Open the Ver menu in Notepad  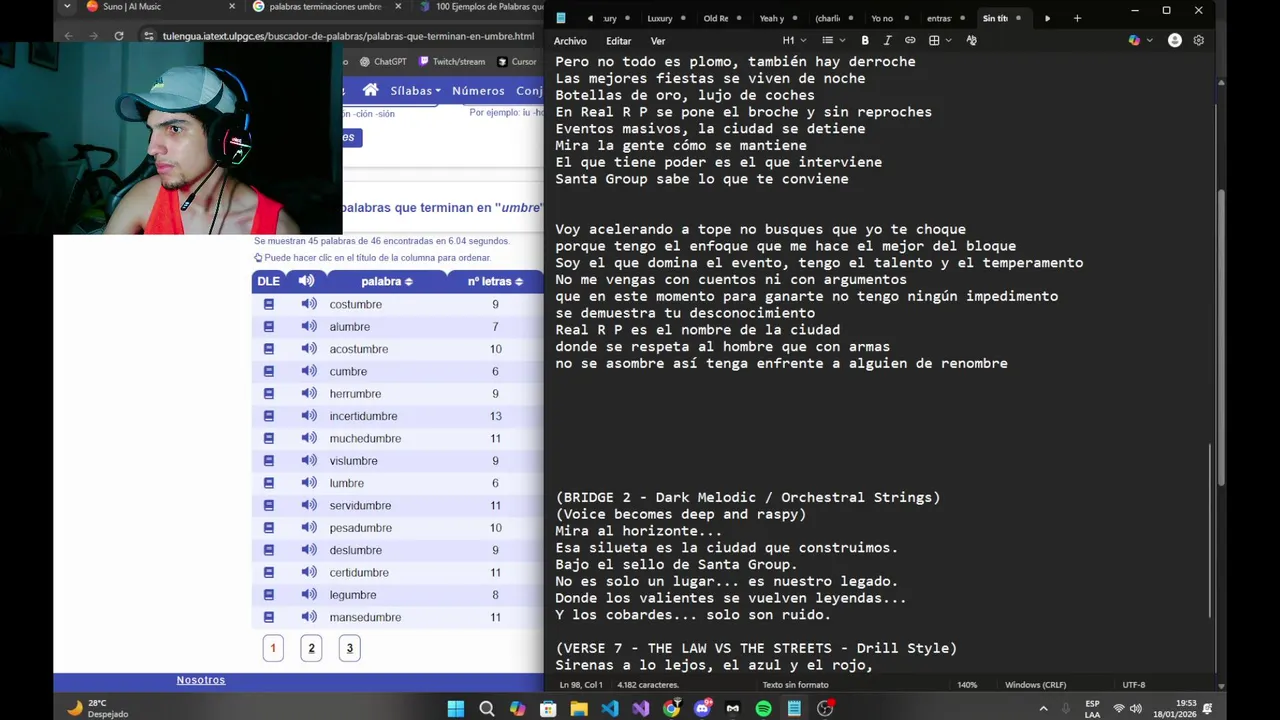pyautogui.click(x=658, y=41)
